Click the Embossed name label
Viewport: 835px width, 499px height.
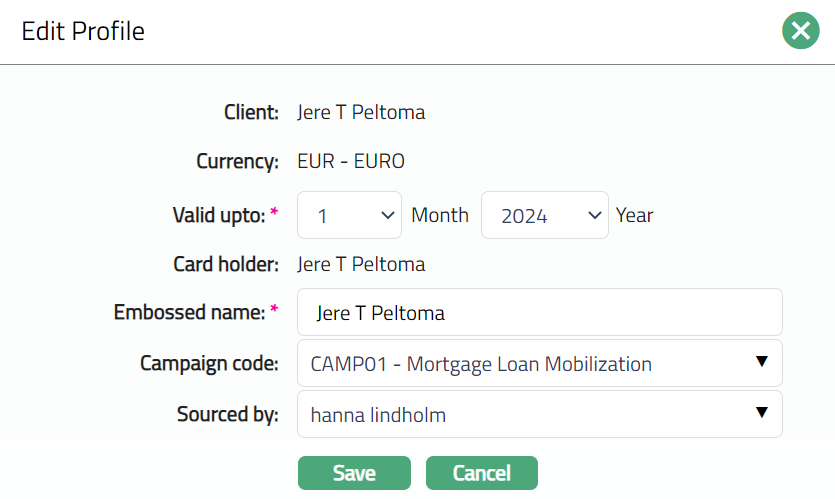point(190,312)
